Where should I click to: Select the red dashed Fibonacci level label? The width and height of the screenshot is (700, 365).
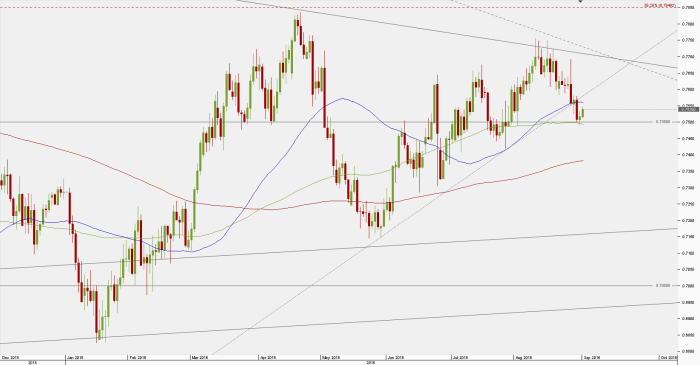pos(659,5)
